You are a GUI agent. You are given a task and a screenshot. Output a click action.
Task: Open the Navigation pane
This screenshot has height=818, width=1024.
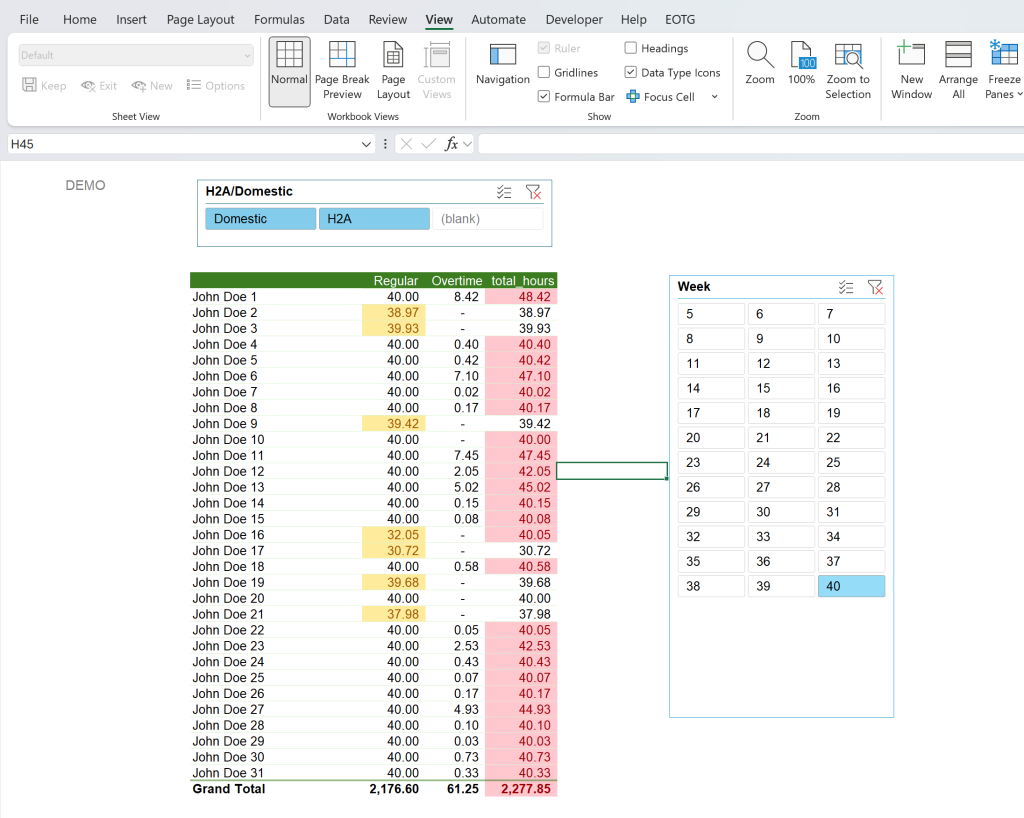[503, 65]
